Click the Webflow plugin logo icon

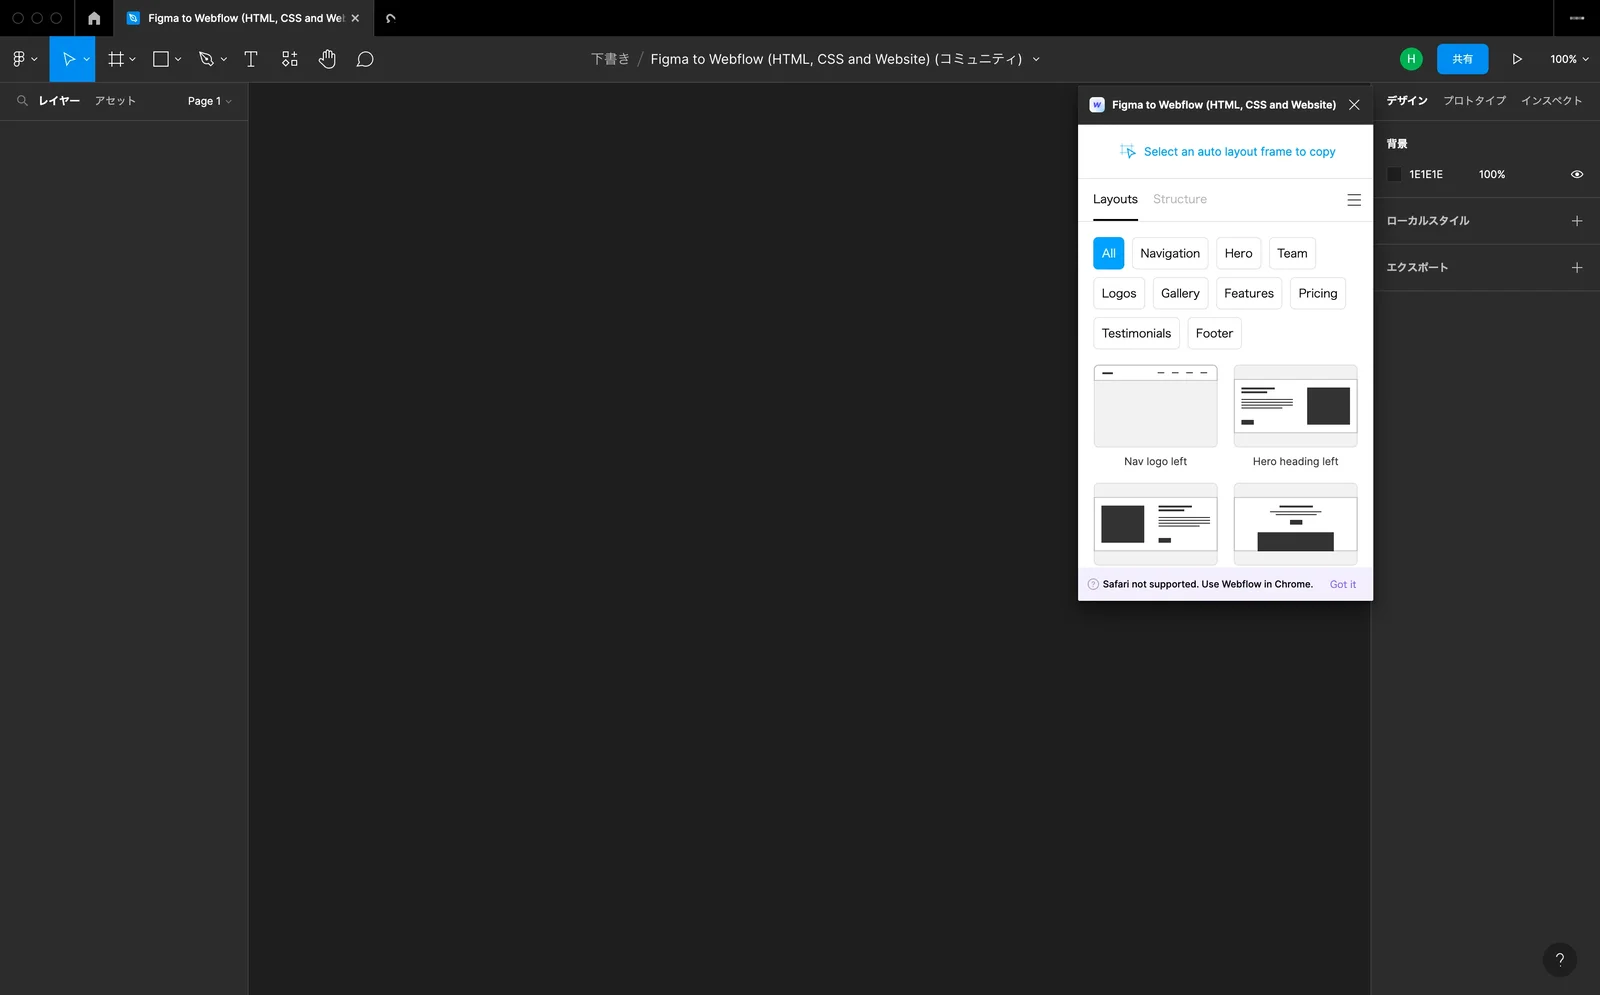click(x=1097, y=104)
